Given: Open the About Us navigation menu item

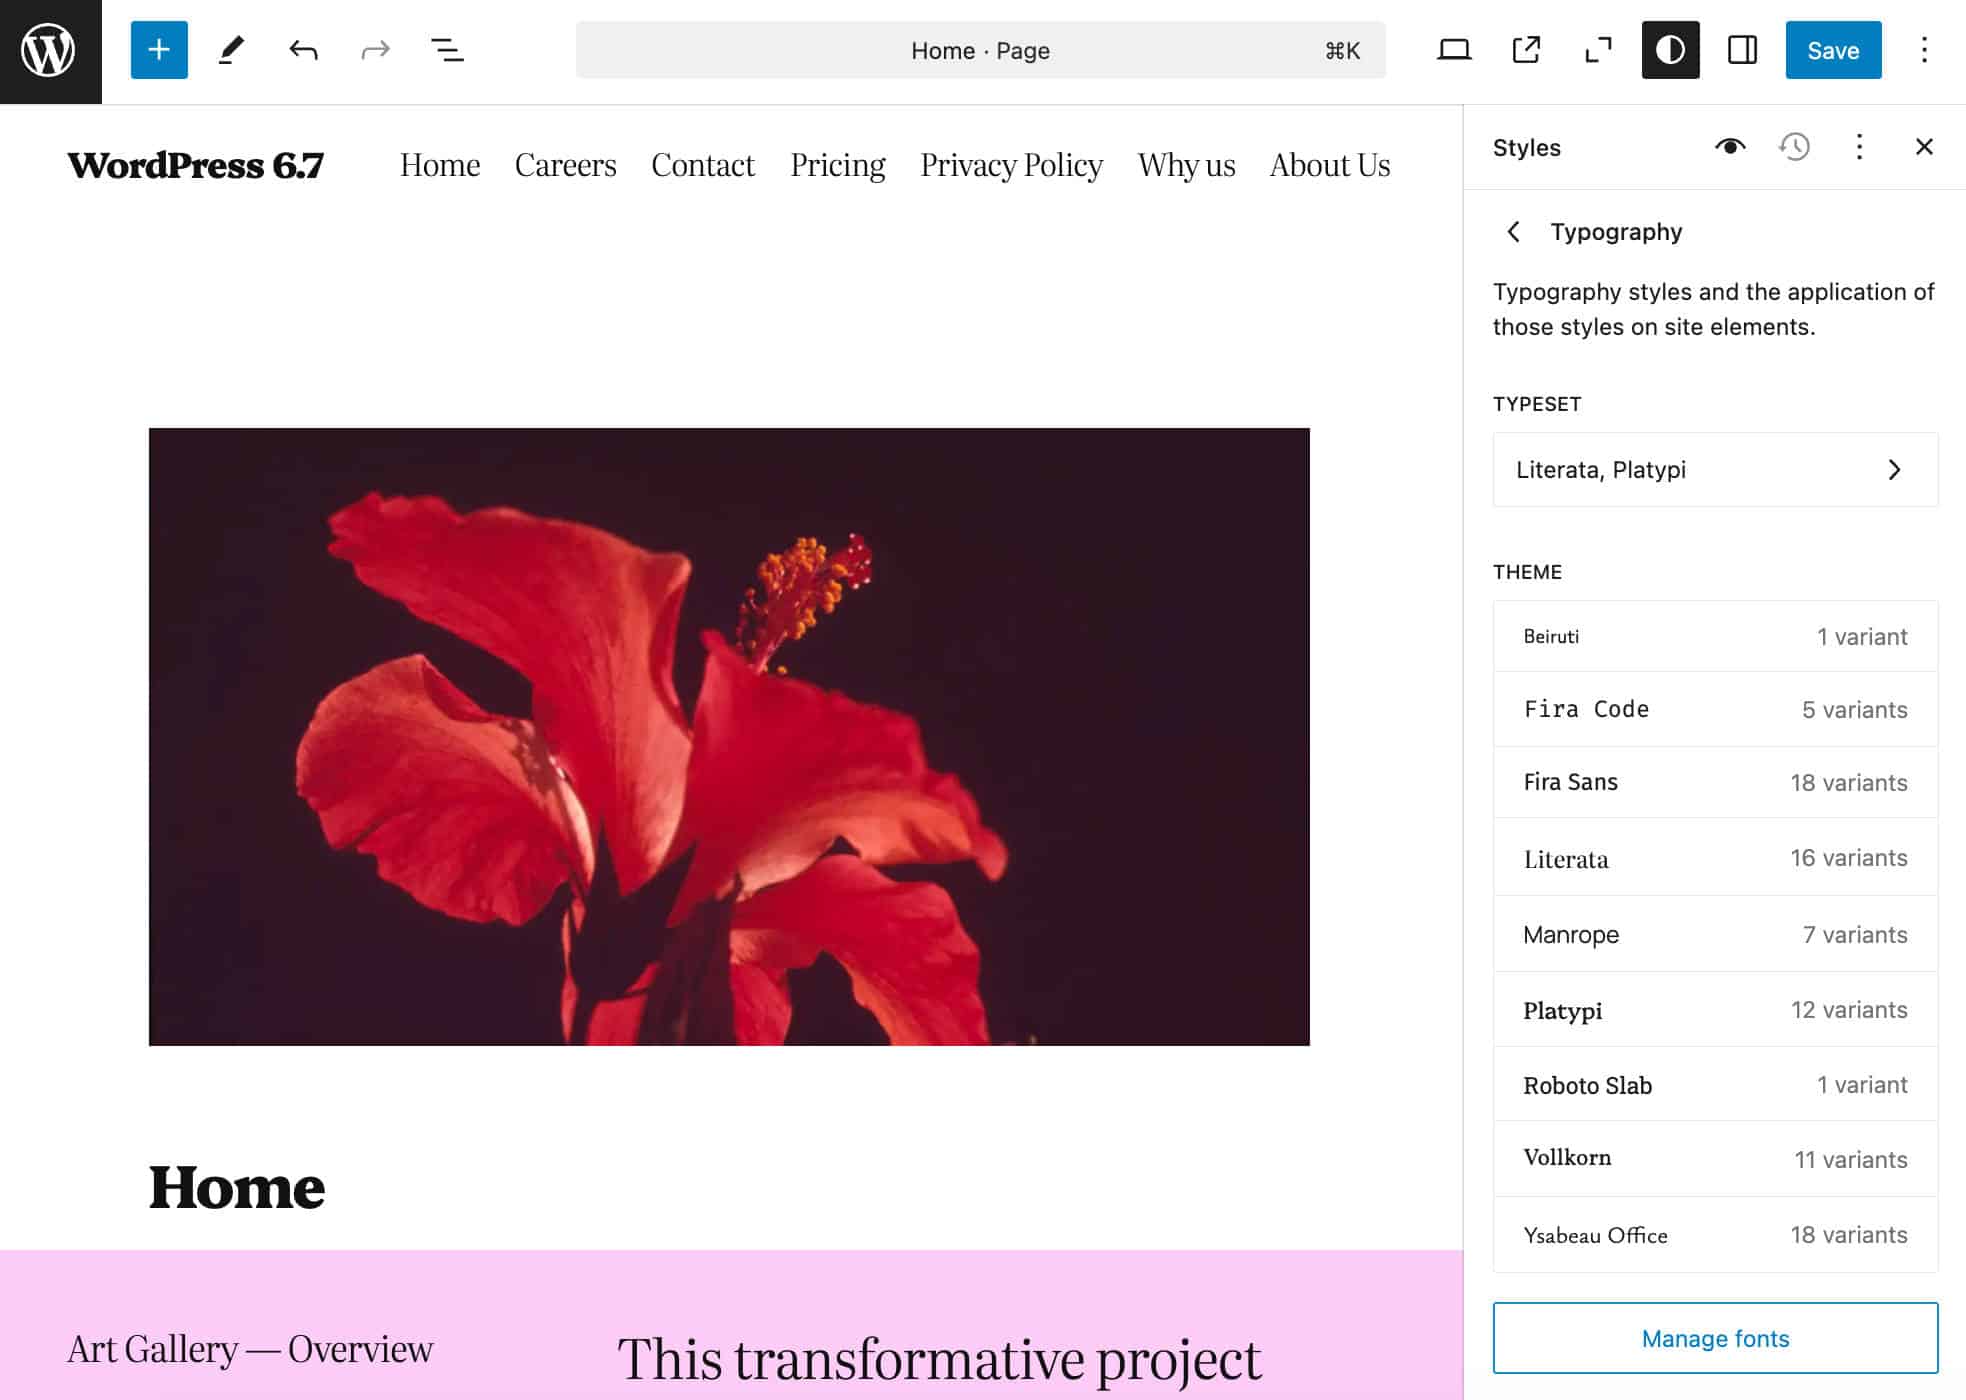Looking at the screenshot, I should tap(1330, 165).
